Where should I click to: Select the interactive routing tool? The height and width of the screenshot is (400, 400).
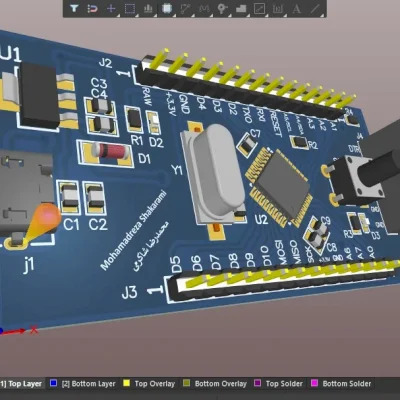[x=185, y=8]
